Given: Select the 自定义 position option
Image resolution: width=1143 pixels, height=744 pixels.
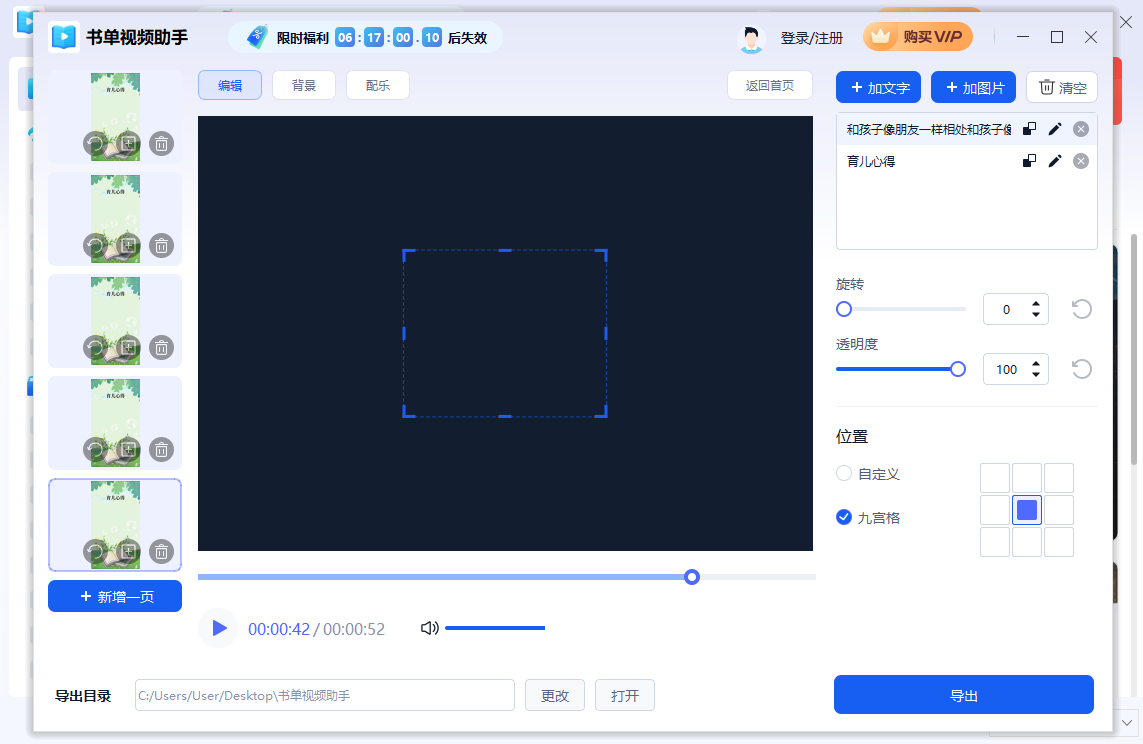Looking at the screenshot, I should point(843,473).
